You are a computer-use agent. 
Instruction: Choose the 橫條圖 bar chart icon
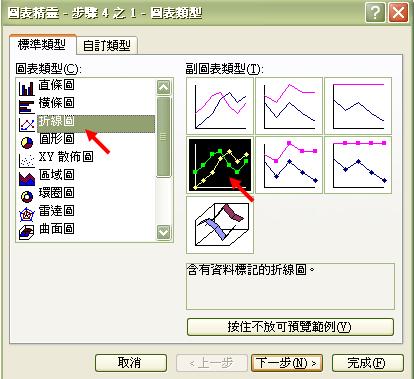pyautogui.click(x=27, y=107)
